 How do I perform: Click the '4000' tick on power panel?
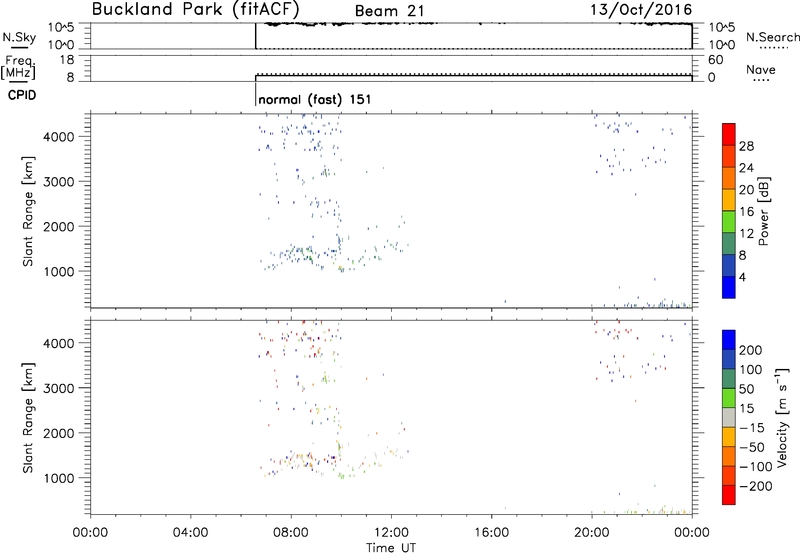59,137
